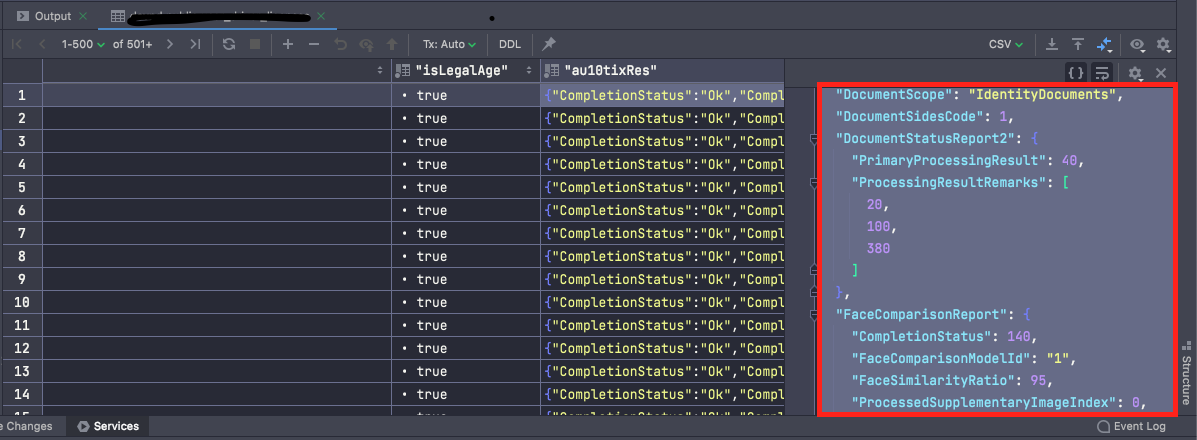
Task: Open the Tx: Auto transaction mode dropdown
Action: coord(449,44)
